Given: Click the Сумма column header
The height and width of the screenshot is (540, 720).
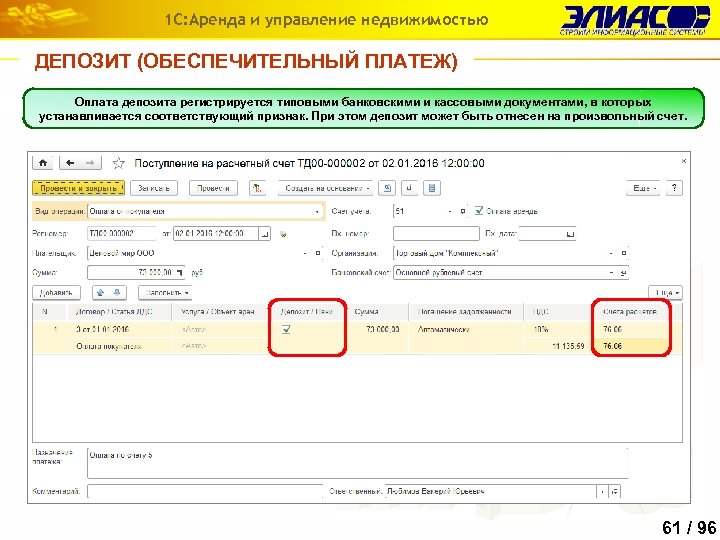Looking at the screenshot, I should (377, 312).
